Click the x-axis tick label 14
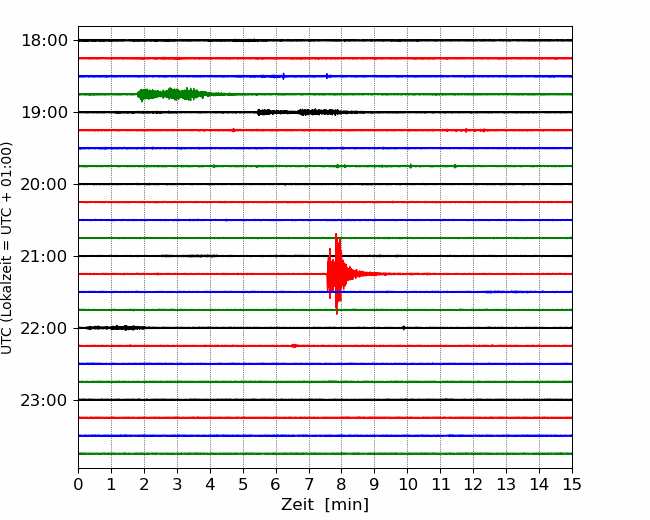Screen dimensions: 650x520 click(539, 484)
